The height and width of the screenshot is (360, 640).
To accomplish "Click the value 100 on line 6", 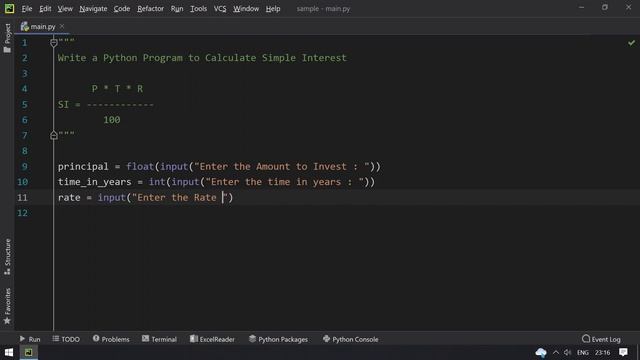I will [x=112, y=120].
